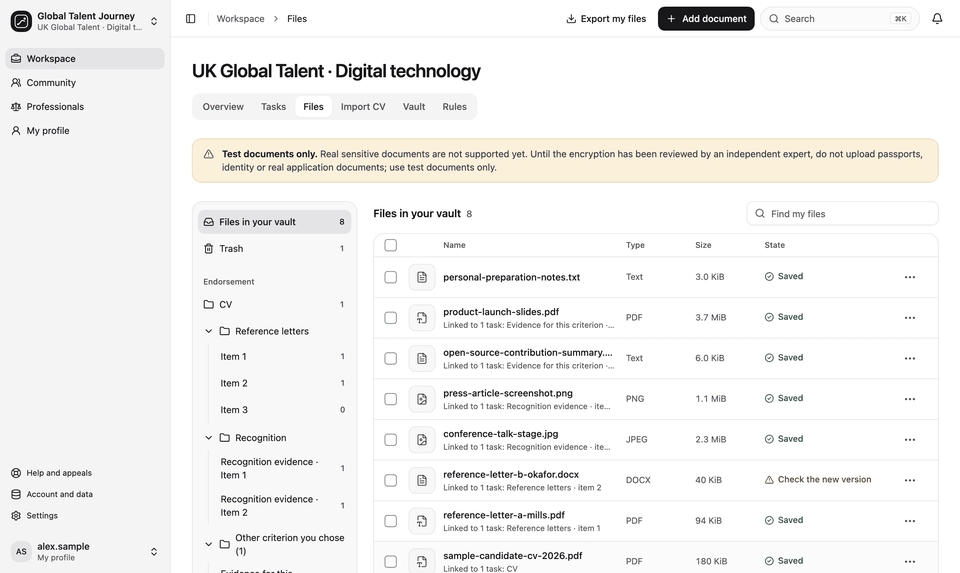Image resolution: width=960 pixels, height=573 pixels.
Task: Open Reference letters Item 3 entry
Action: (282, 410)
